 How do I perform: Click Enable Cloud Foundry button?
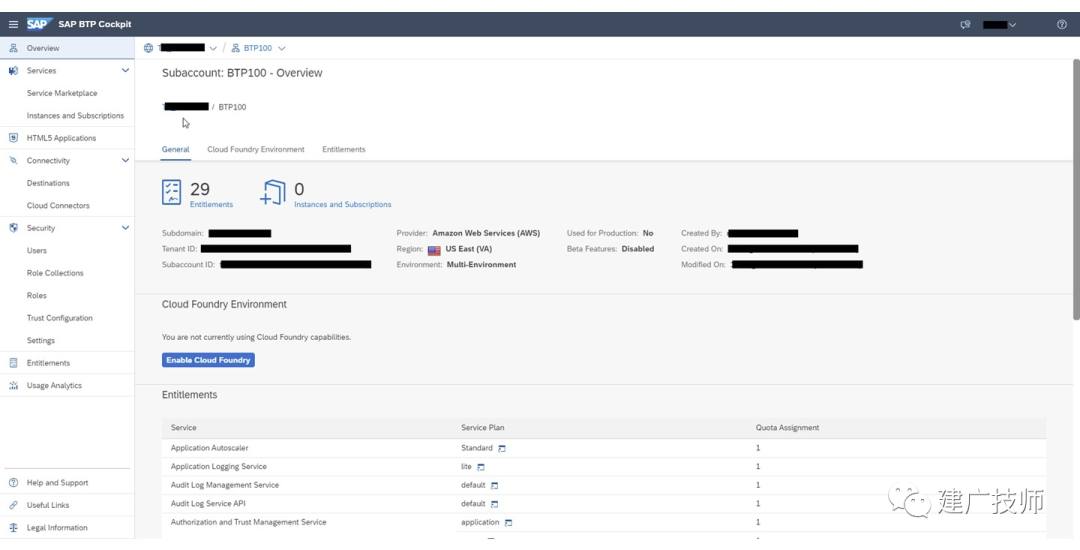click(x=208, y=360)
